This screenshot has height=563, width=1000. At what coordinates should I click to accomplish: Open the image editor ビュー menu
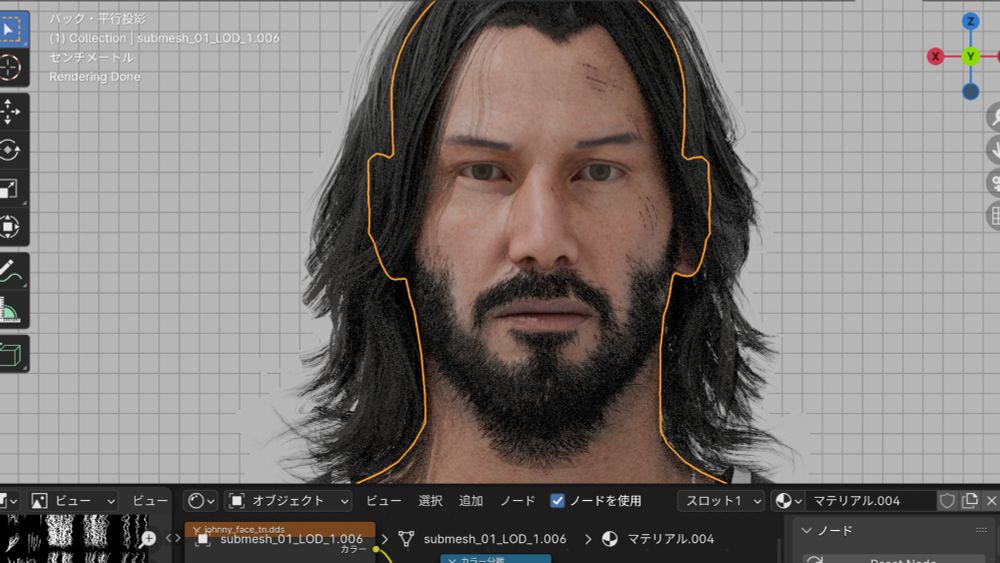150,501
